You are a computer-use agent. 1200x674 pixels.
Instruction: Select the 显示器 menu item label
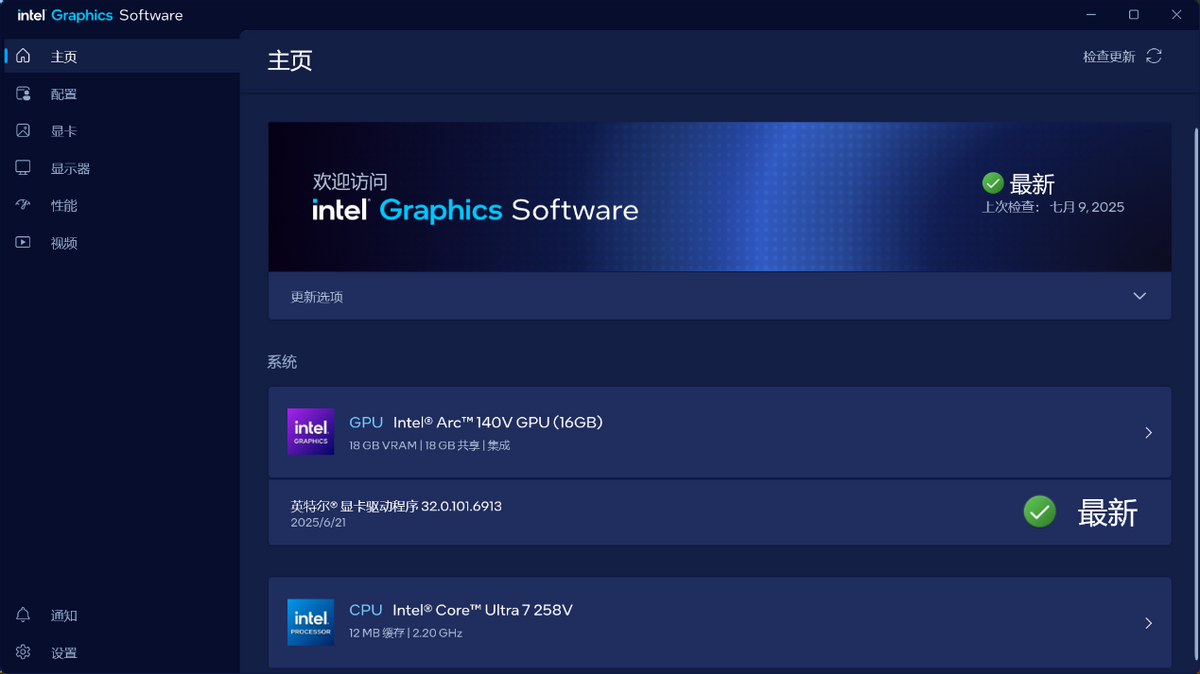[70, 169]
